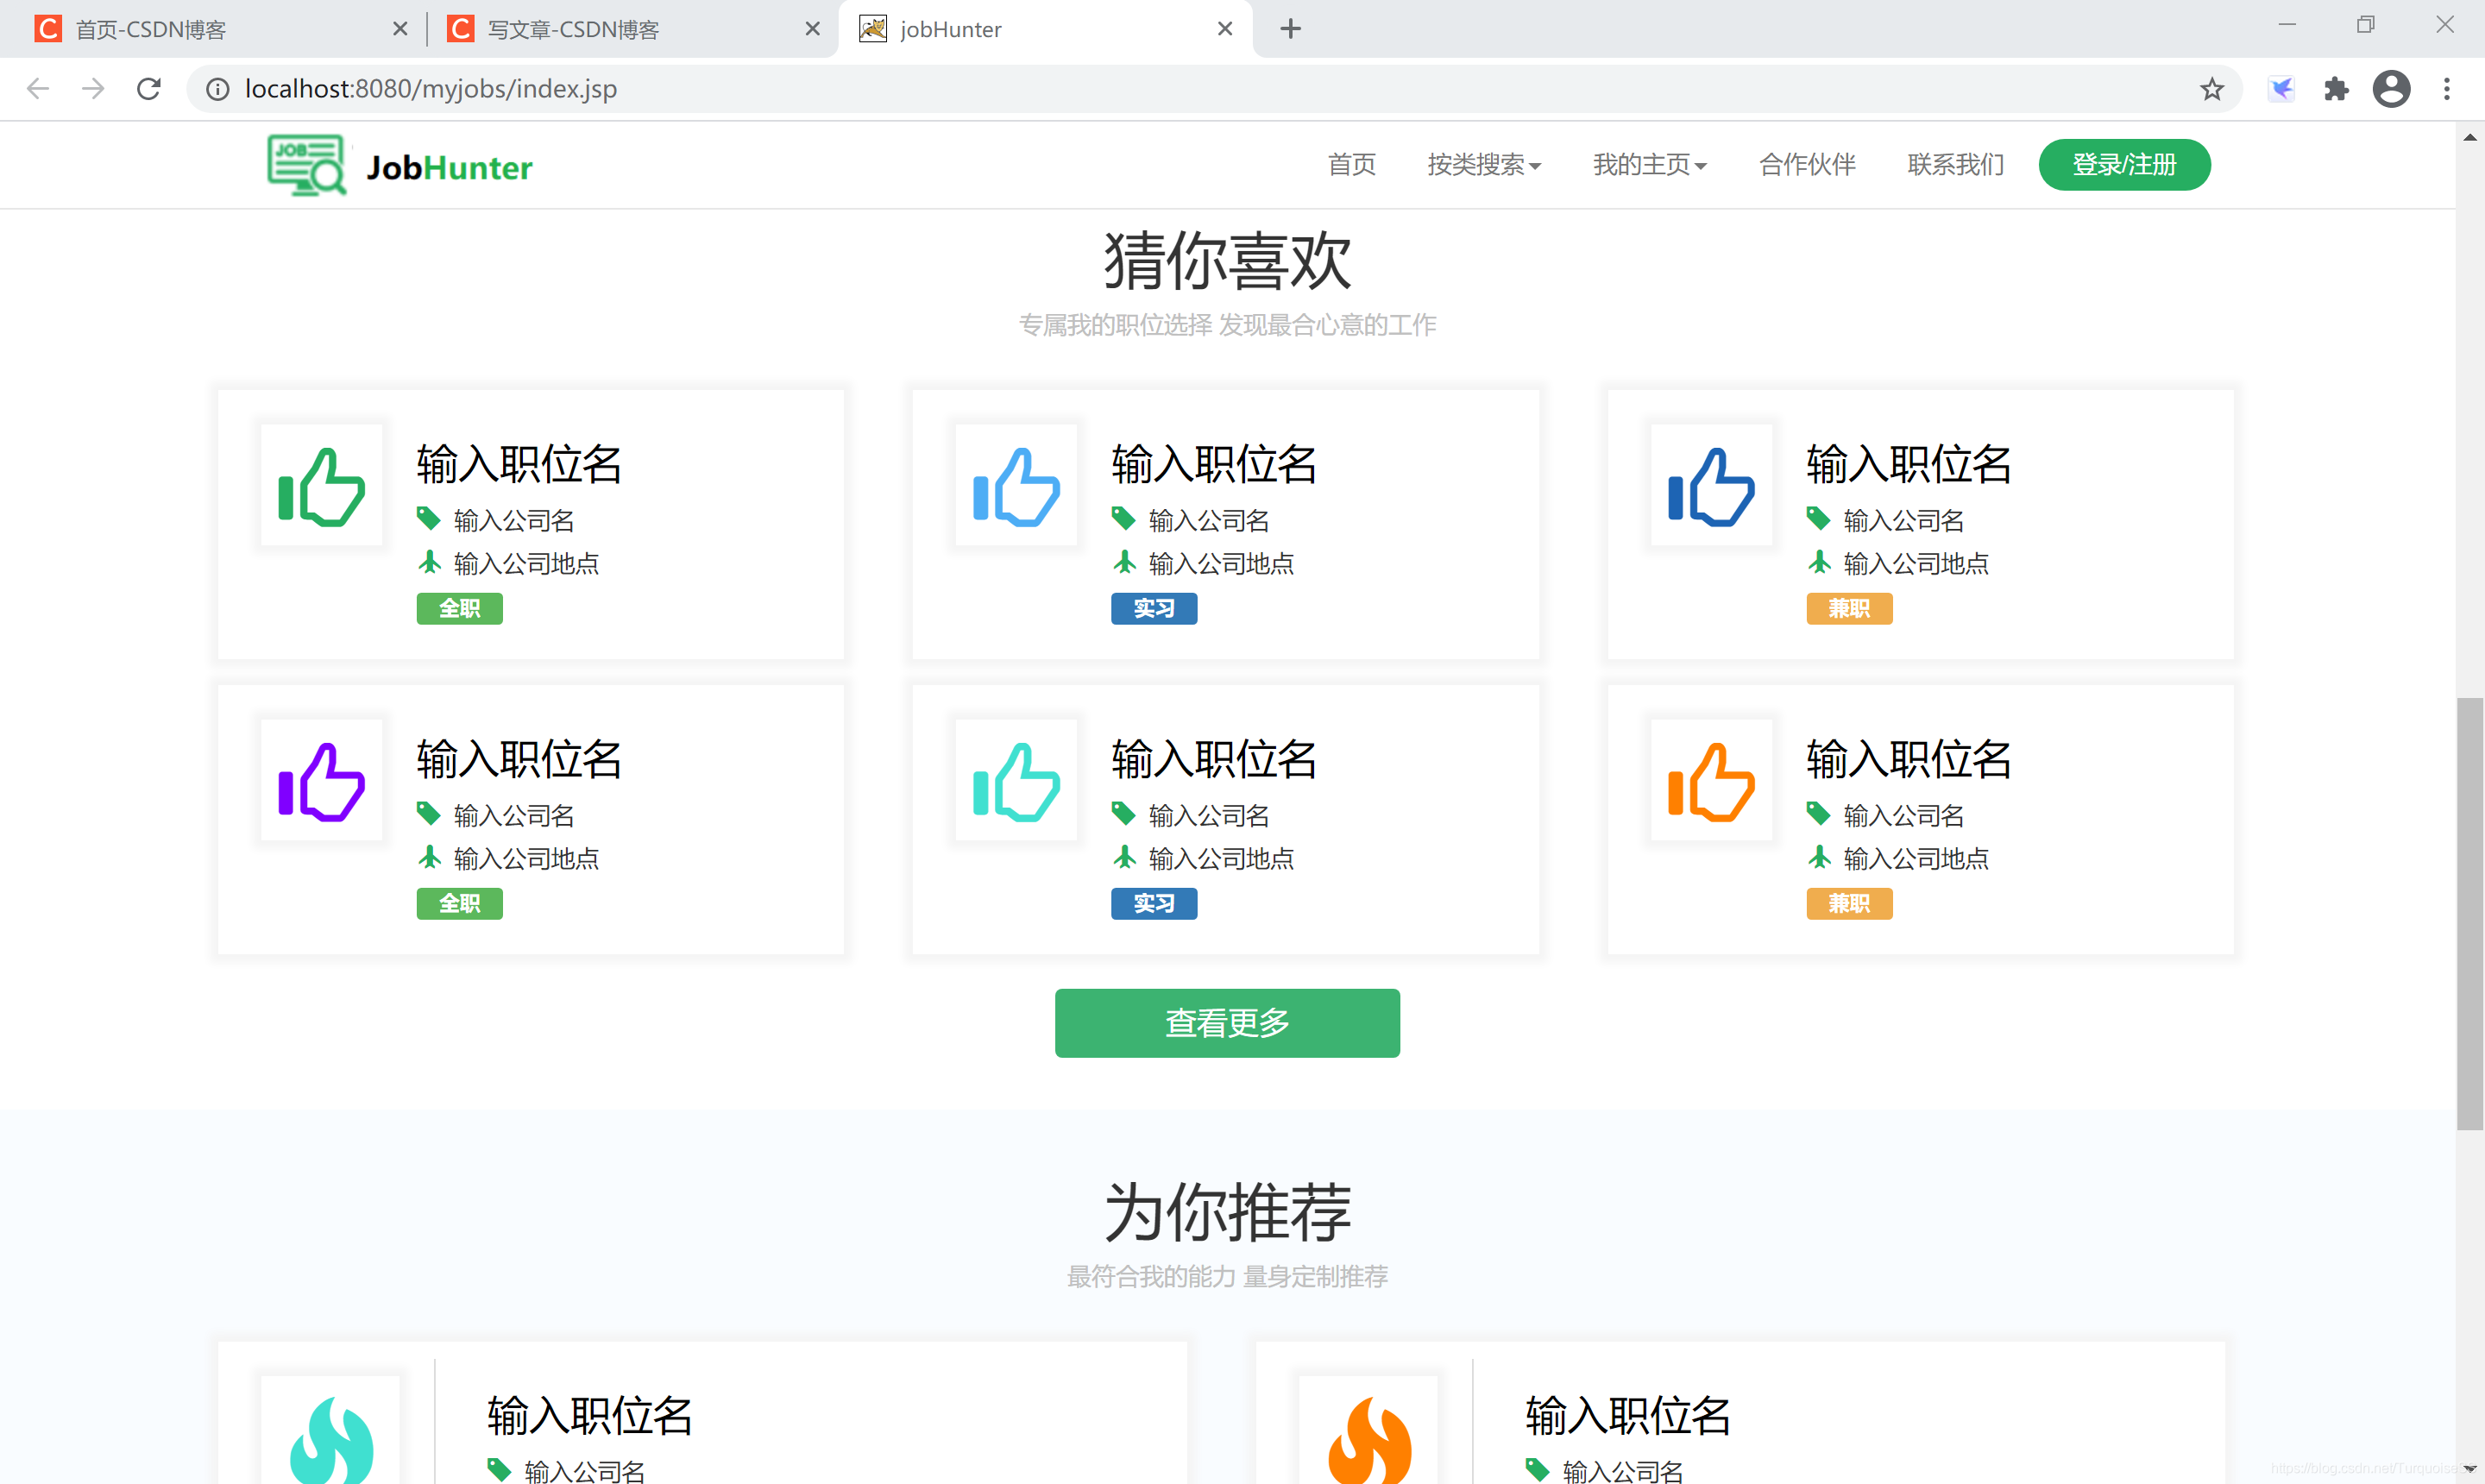Click 输入职位名 beside the teal flame
This screenshot has height=1484, width=2485.
tap(590, 1415)
